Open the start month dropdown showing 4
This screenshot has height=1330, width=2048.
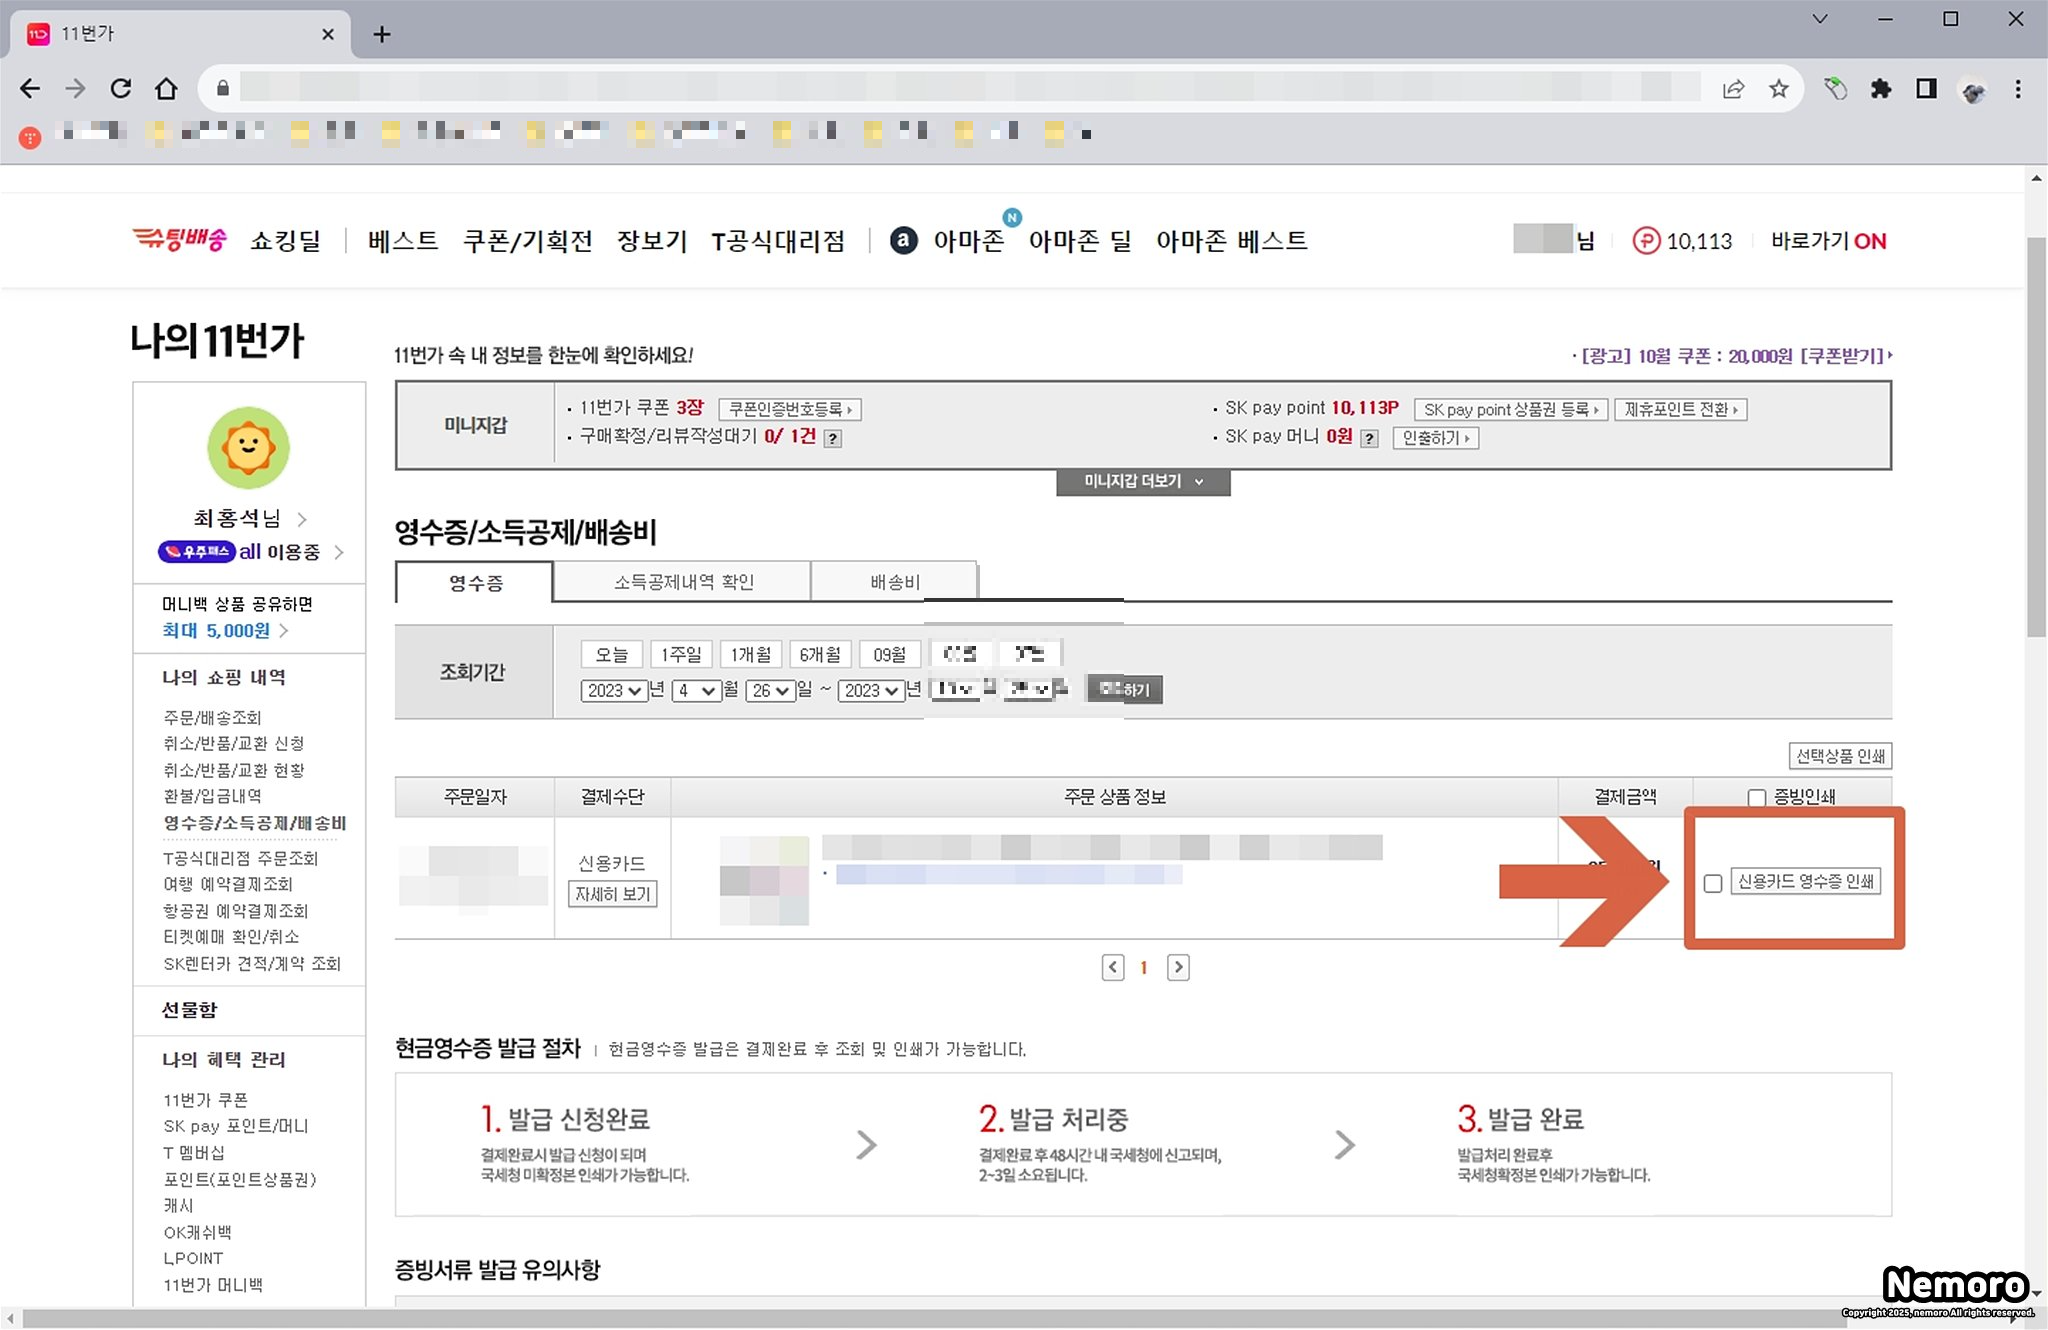[x=696, y=690]
